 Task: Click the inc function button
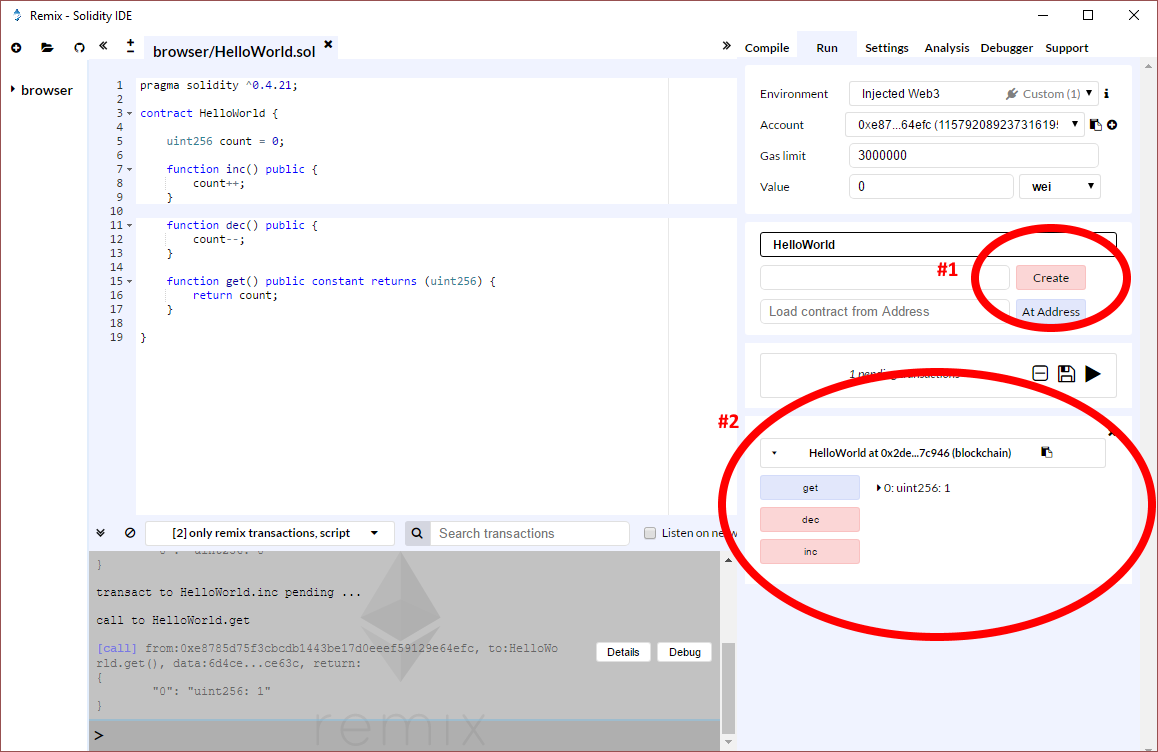click(x=810, y=552)
